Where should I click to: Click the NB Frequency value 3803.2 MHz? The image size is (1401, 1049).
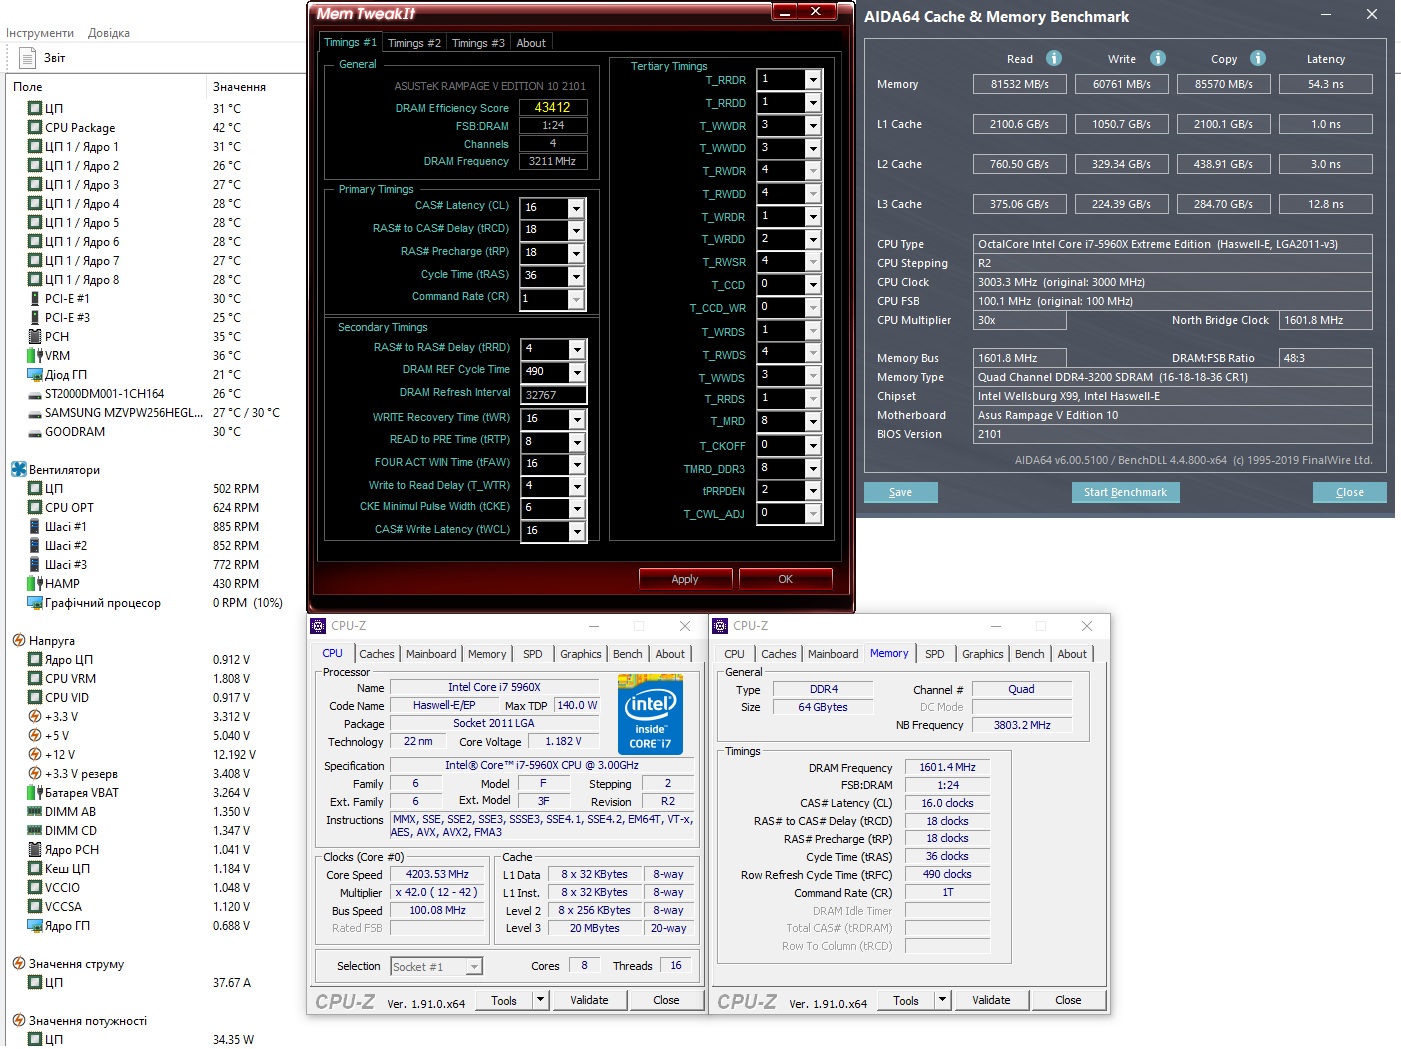click(1022, 725)
